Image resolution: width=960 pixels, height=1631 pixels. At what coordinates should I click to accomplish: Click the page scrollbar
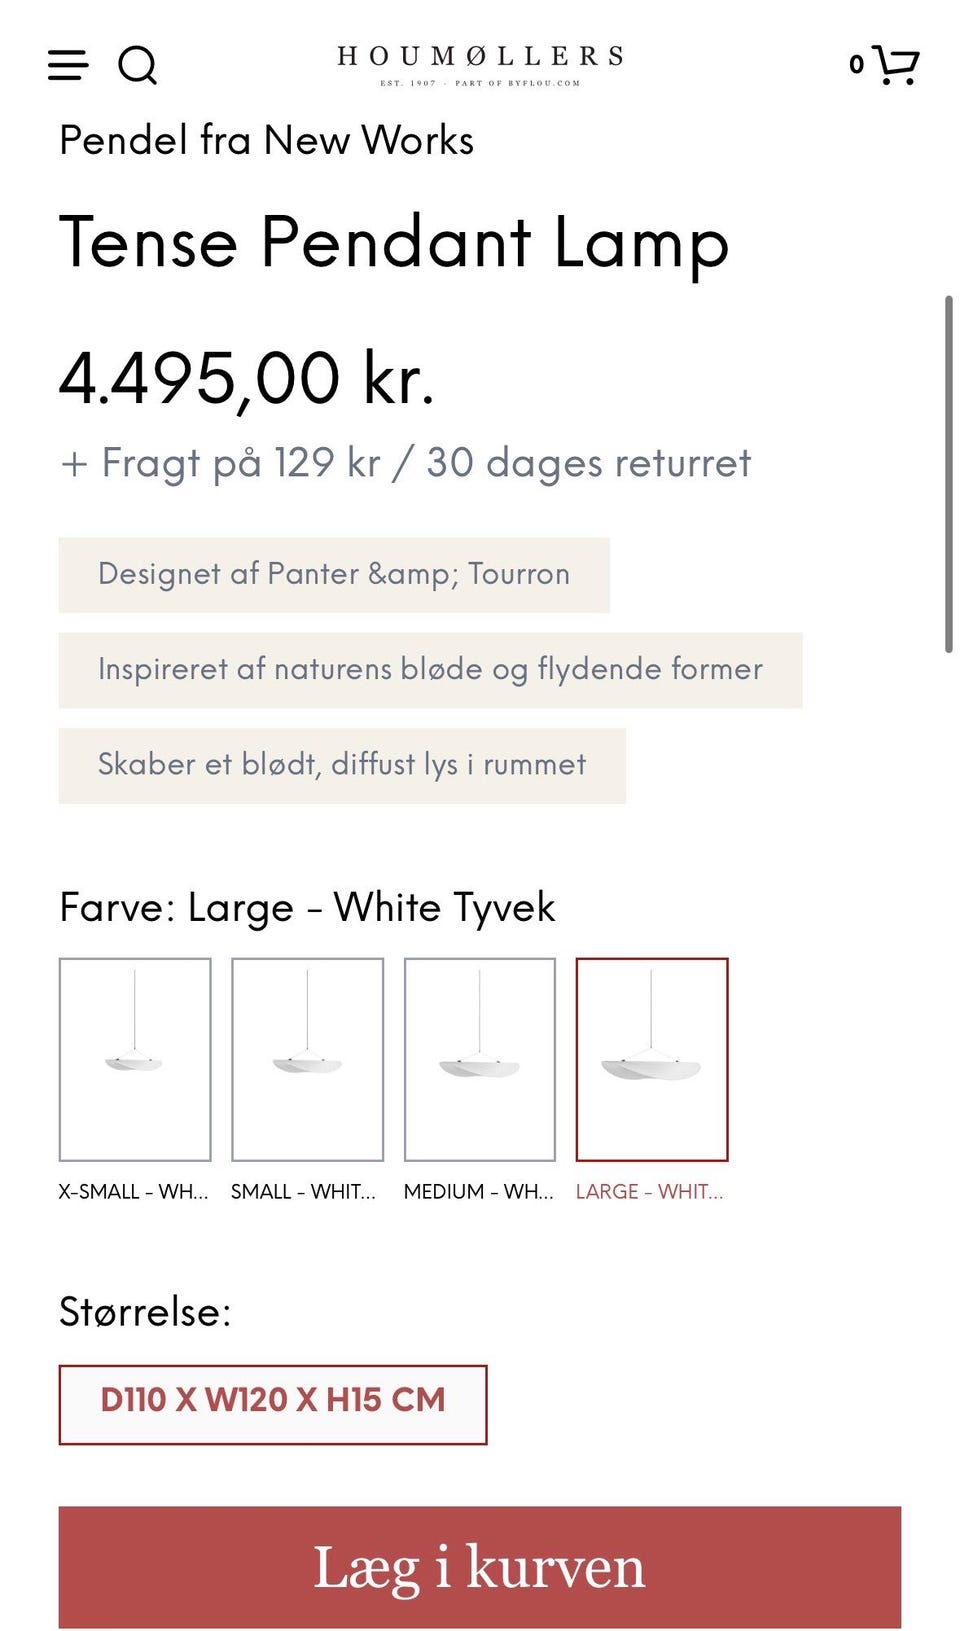click(948, 474)
